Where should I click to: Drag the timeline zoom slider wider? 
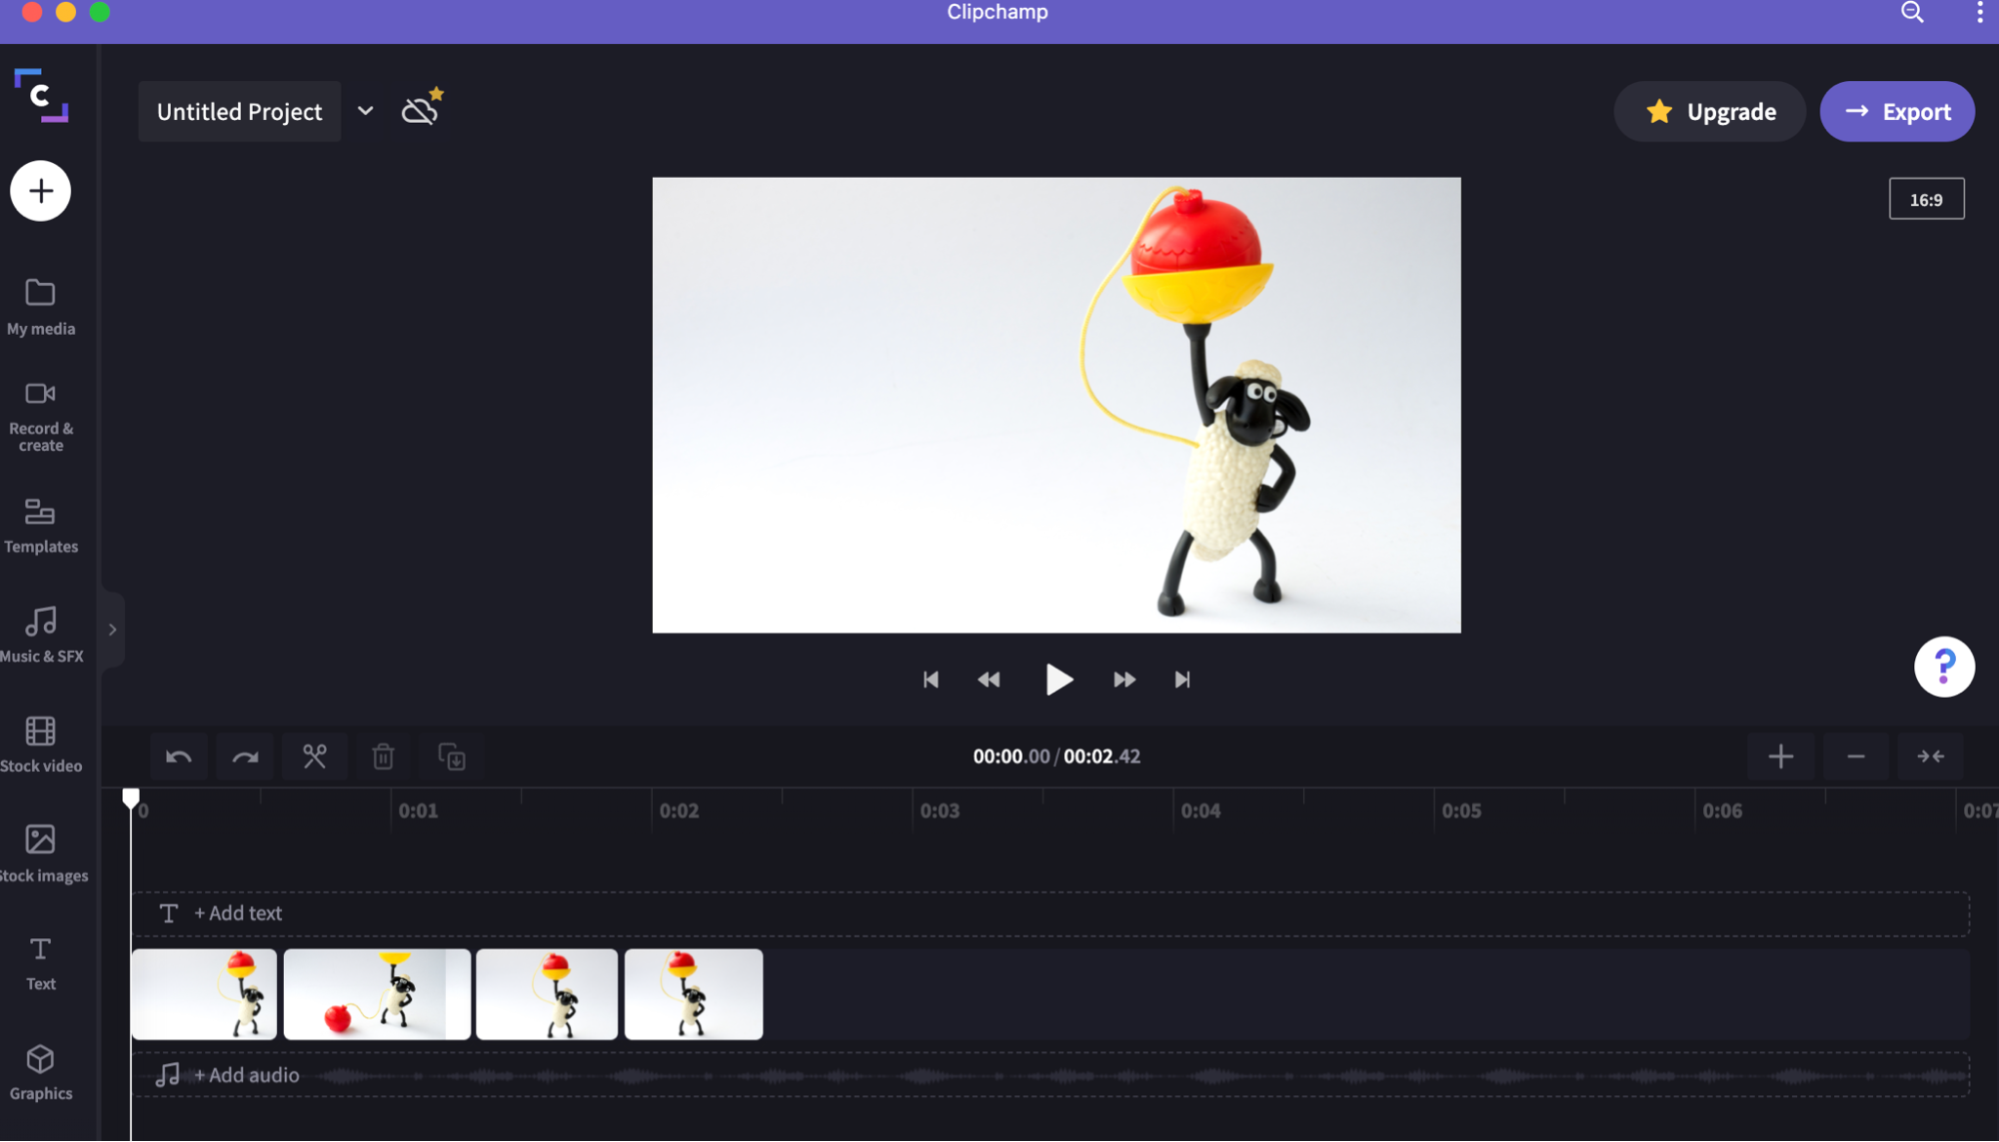pyautogui.click(x=1782, y=756)
